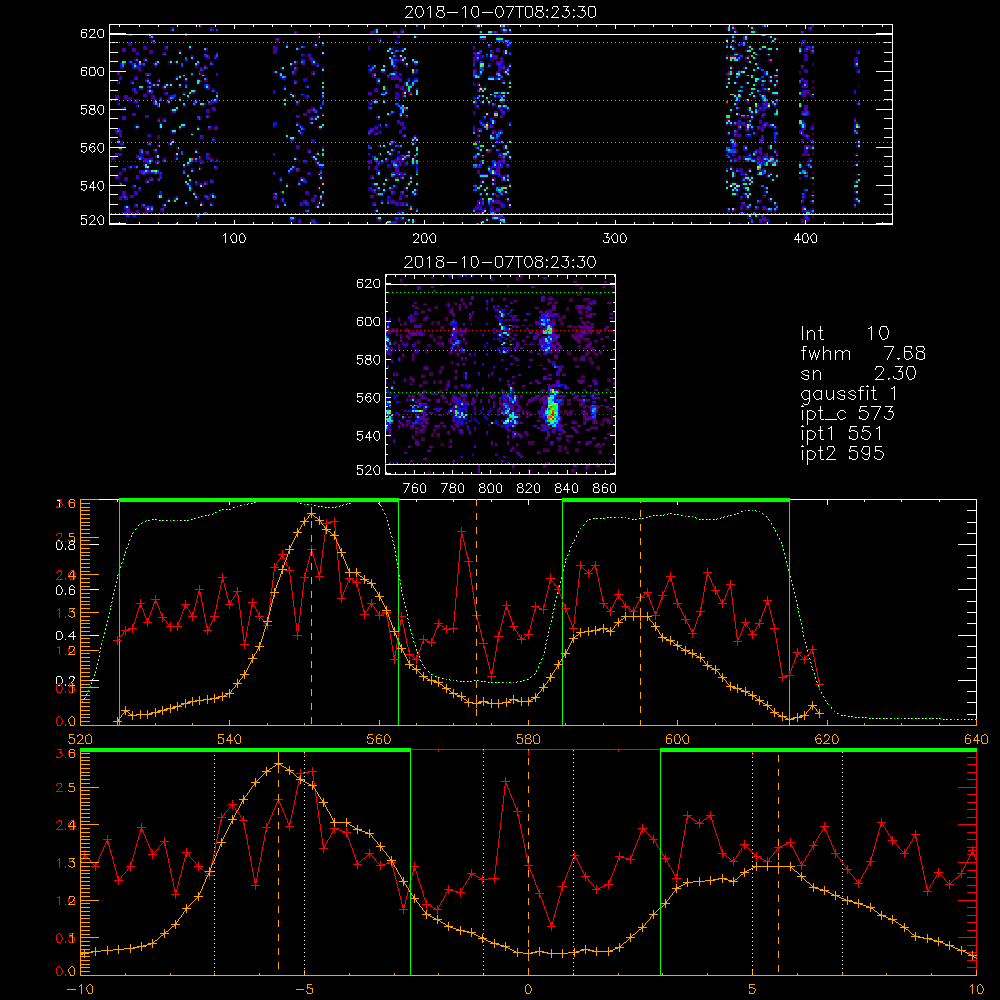
Task: Click the 'gaussfit 1' parameter text
Action: click(849, 393)
